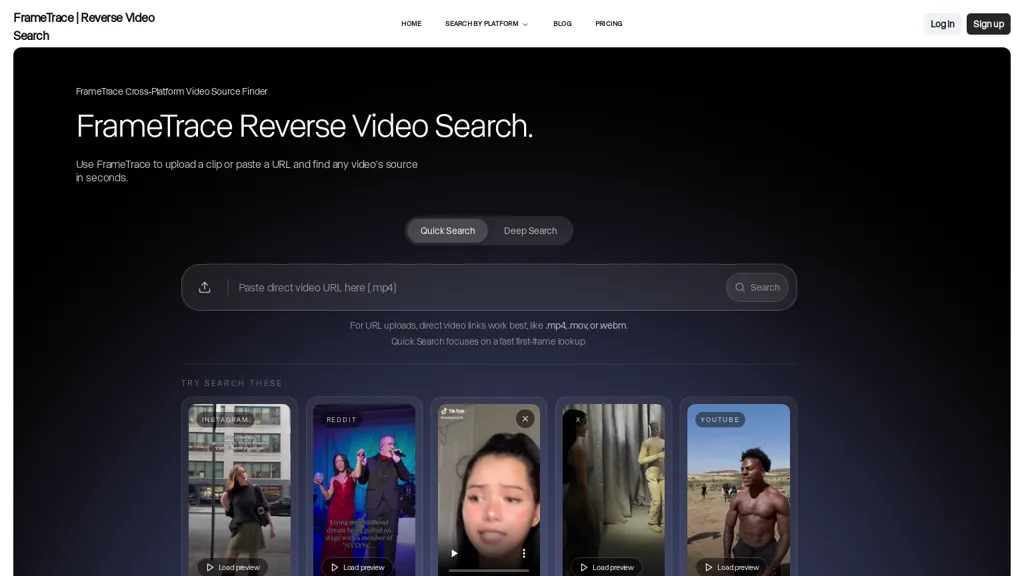Image resolution: width=1024 pixels, height=576 pixels.
Task: Click the REDDIT platform badge
Action: 342,419
